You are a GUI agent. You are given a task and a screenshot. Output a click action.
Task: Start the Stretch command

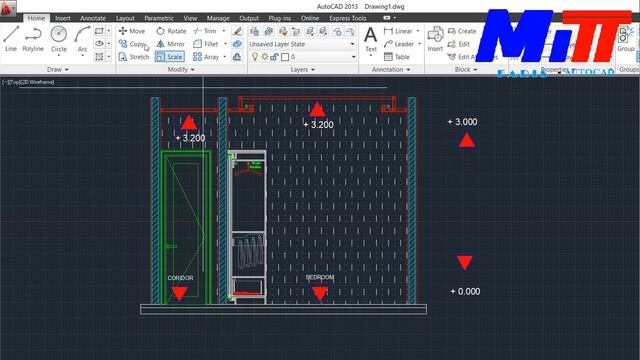[x=134, y=57]
